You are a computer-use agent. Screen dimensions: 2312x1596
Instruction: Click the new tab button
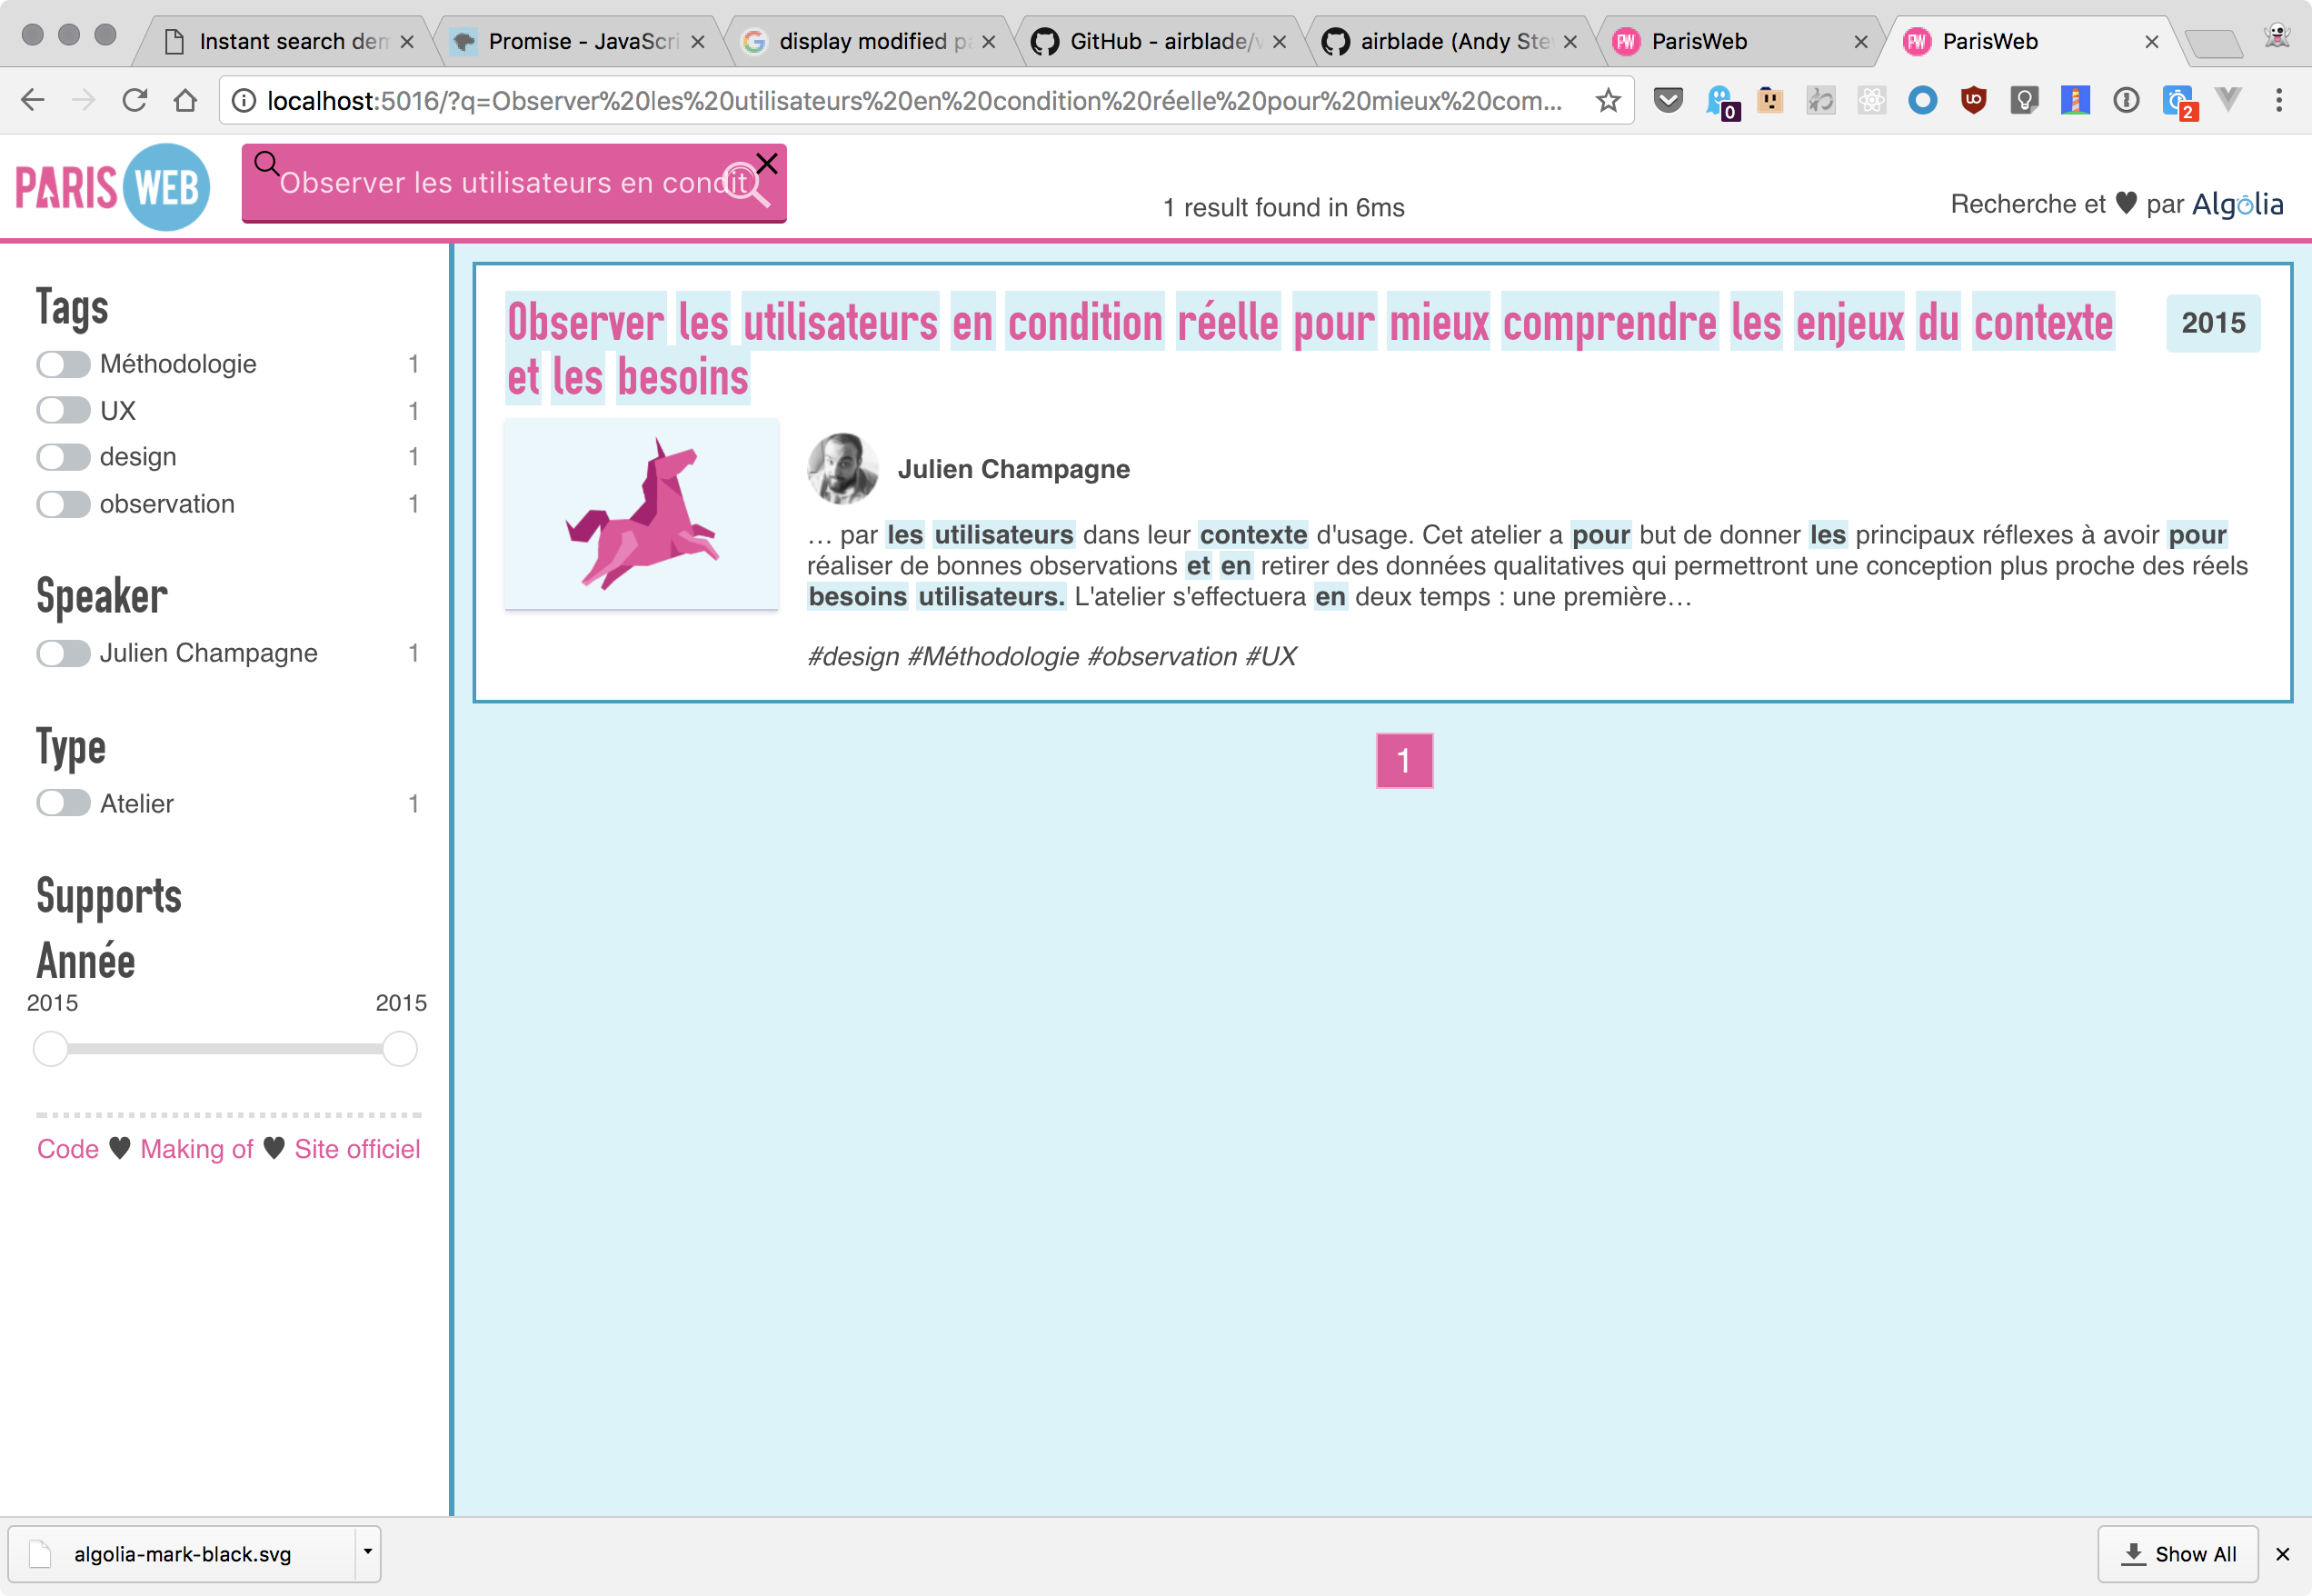(x=2214, y=43)
